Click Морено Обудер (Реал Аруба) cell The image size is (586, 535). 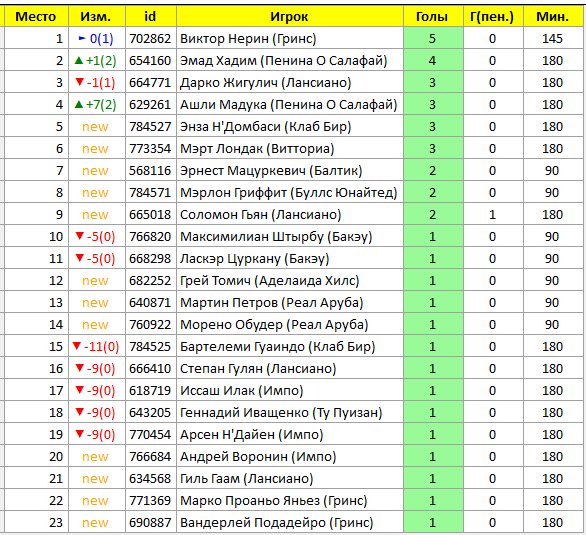[x=290, y=324]
